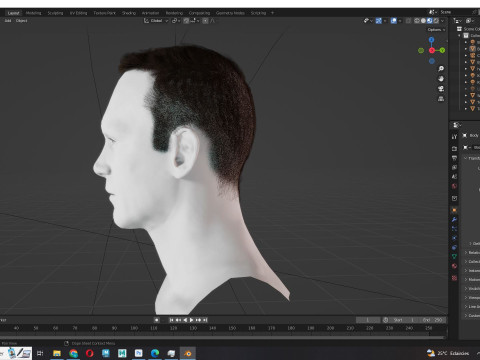This screenshot has height=360, width=480.
Task: Open the View Layer properties tab
Action: click(x=454, y=167)
